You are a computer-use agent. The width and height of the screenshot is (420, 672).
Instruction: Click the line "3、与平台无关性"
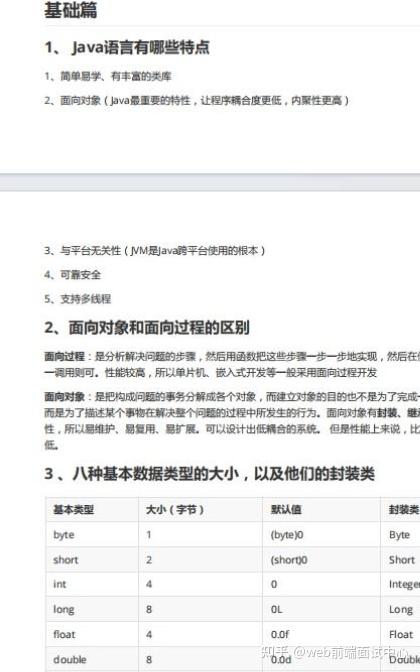tap(155, 250)
